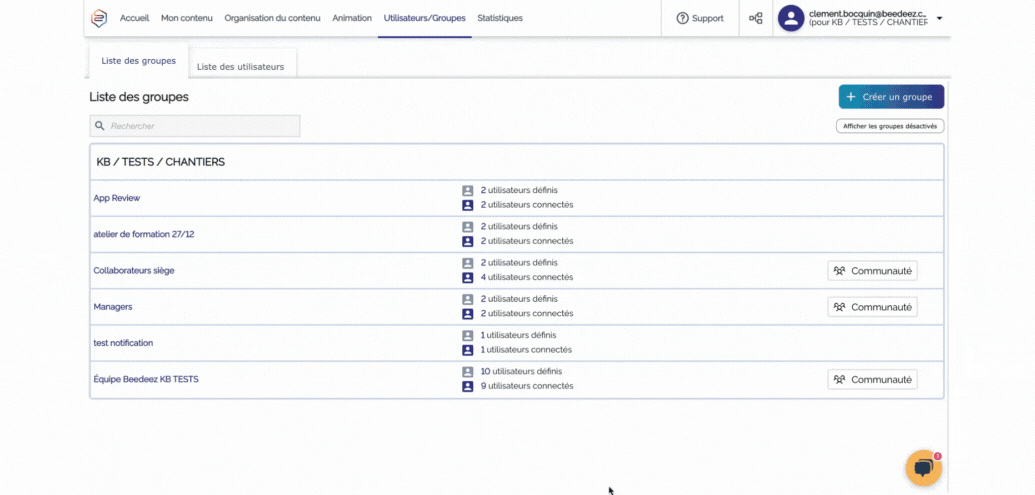The image size is (1035, 495).
Task: Open the organization tree icon in header
Action: 756,18
